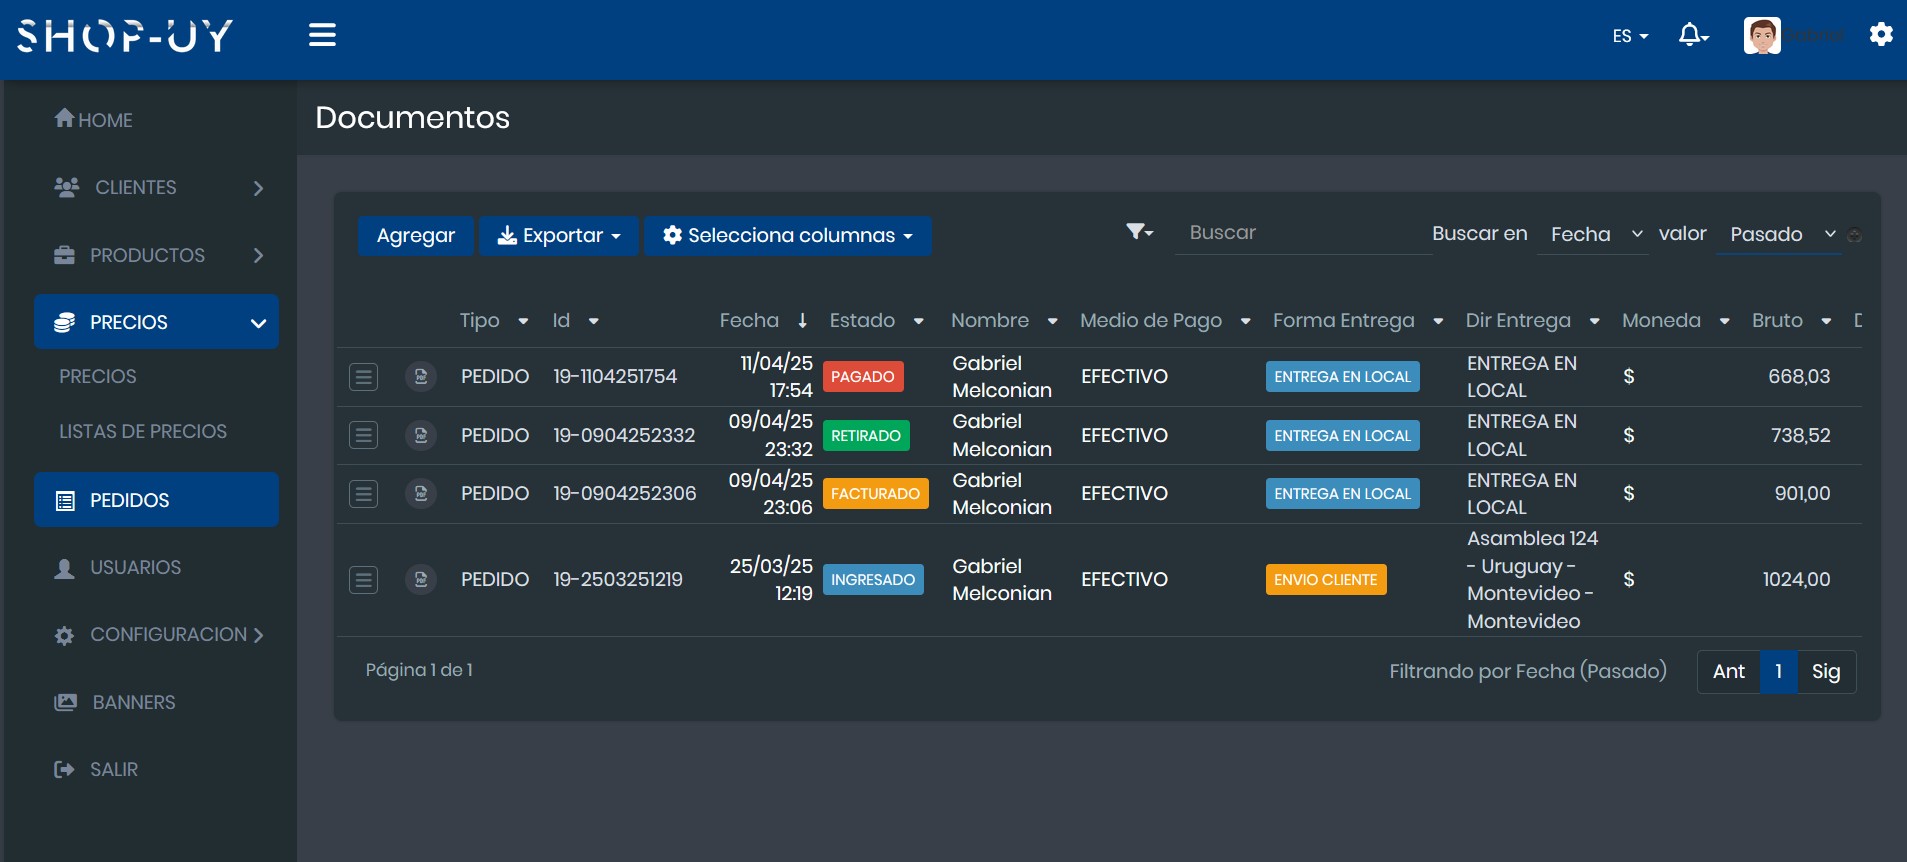Viewport: 1907px width, 862px height.
Task: Click document icon for order 19-1104251754
Action: [x=421, y=377]
